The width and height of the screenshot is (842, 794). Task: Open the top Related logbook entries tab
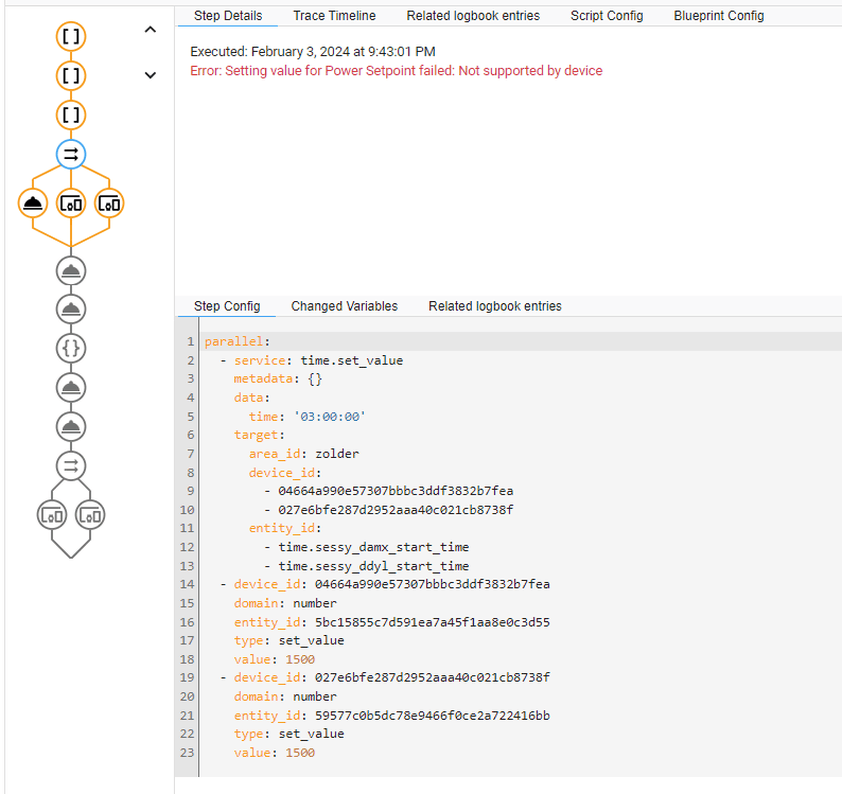(473, 16)
